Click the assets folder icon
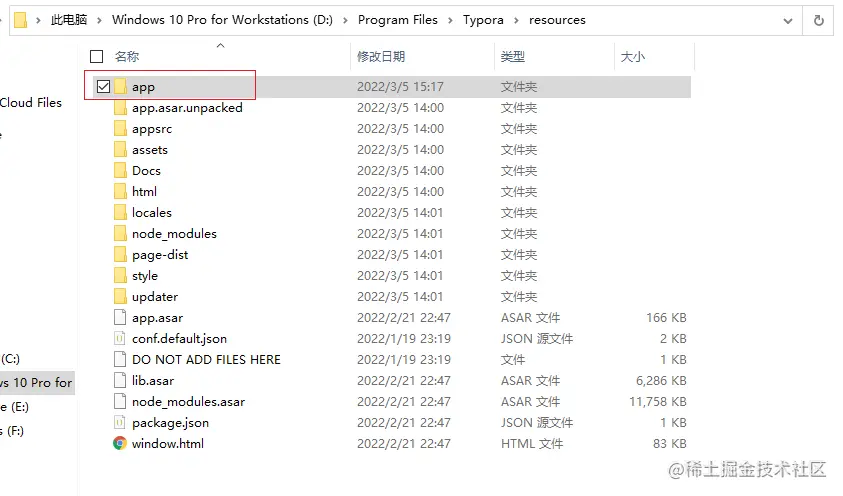 point(120,149)
